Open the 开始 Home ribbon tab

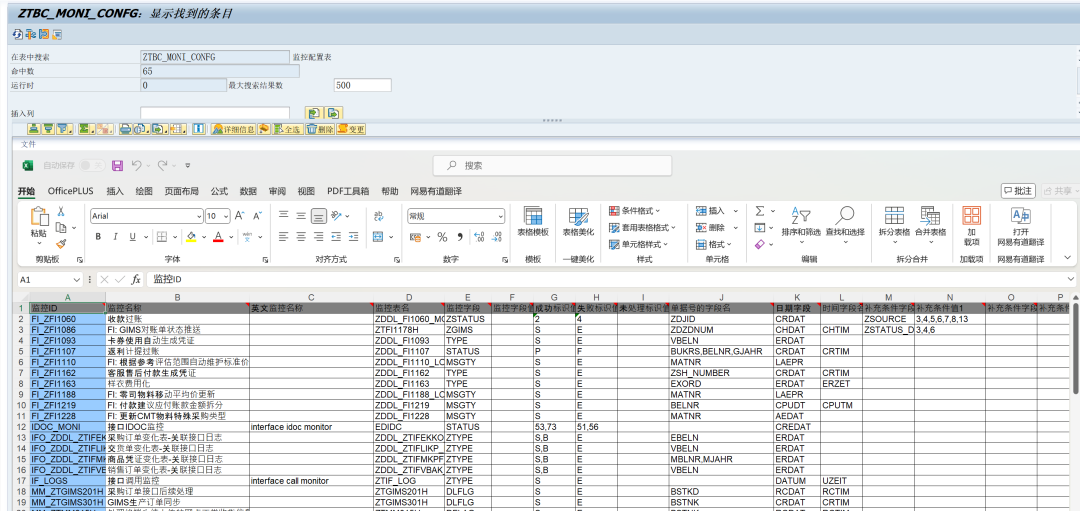tap(26, 191)
